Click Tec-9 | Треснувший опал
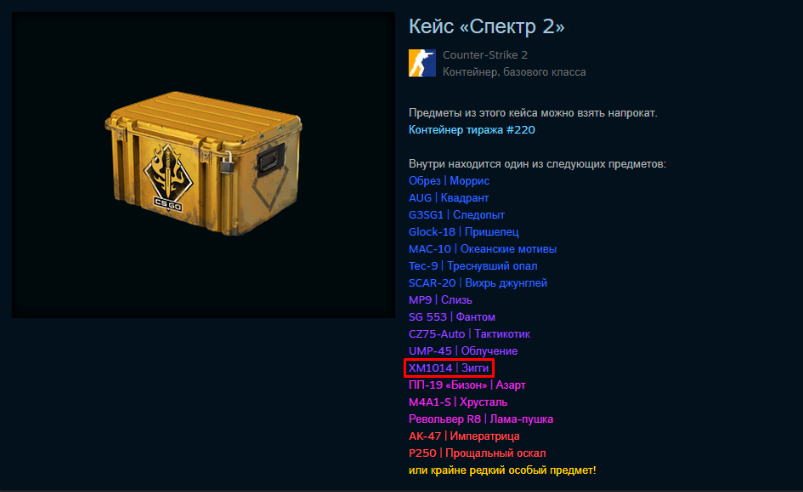 pos(473,266)
